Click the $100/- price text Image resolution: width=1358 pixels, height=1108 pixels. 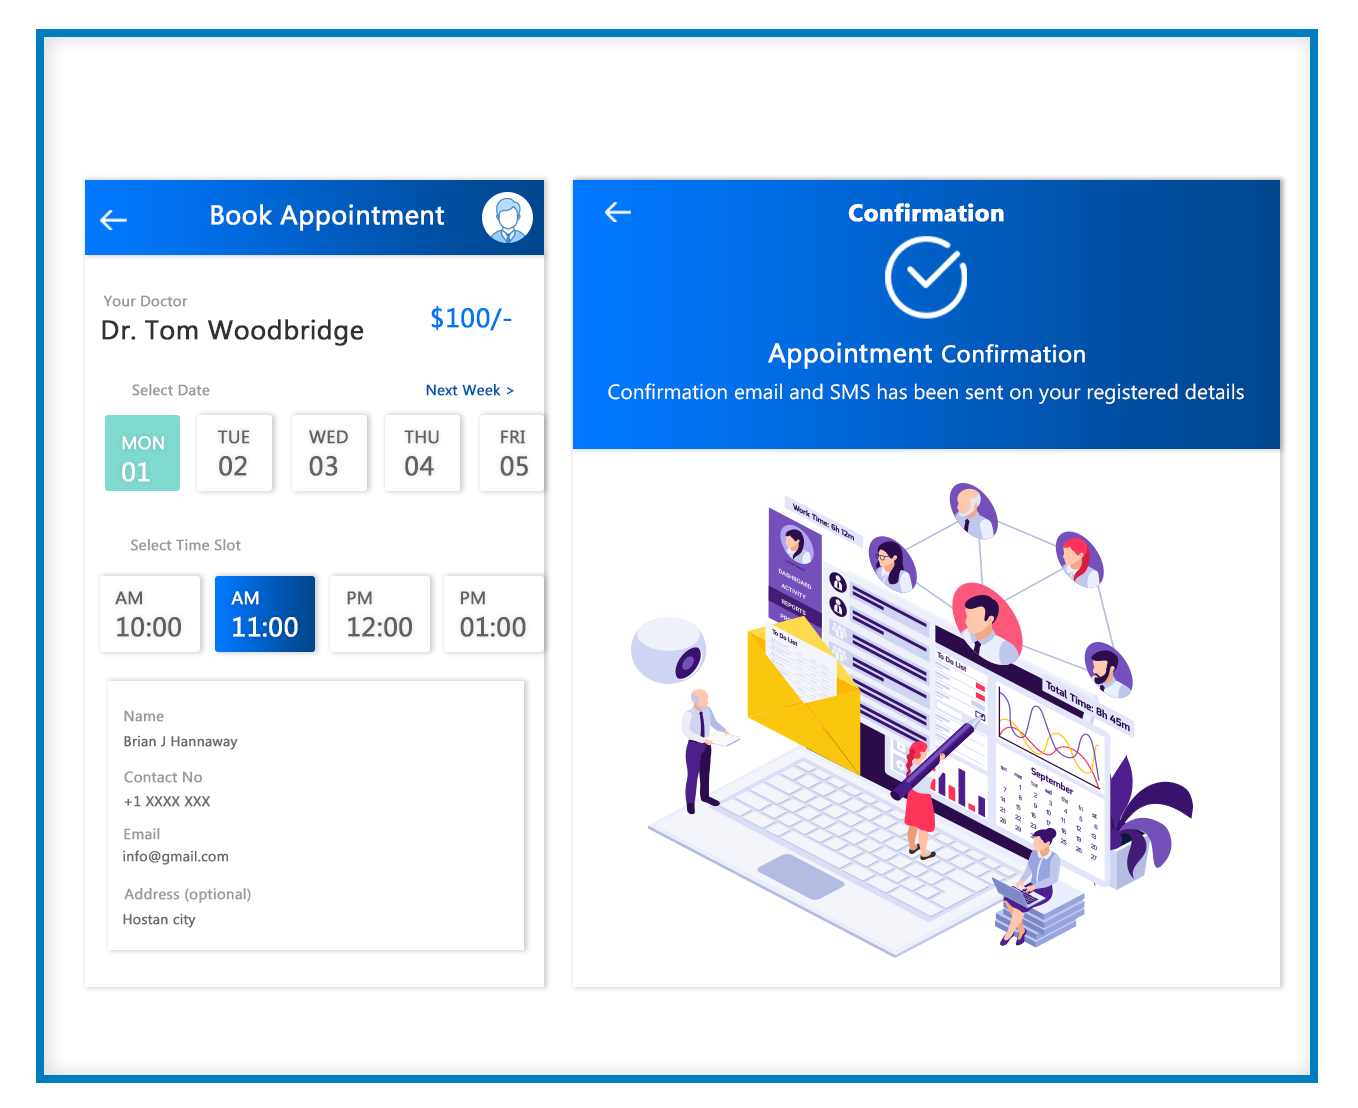pos(471,318)
